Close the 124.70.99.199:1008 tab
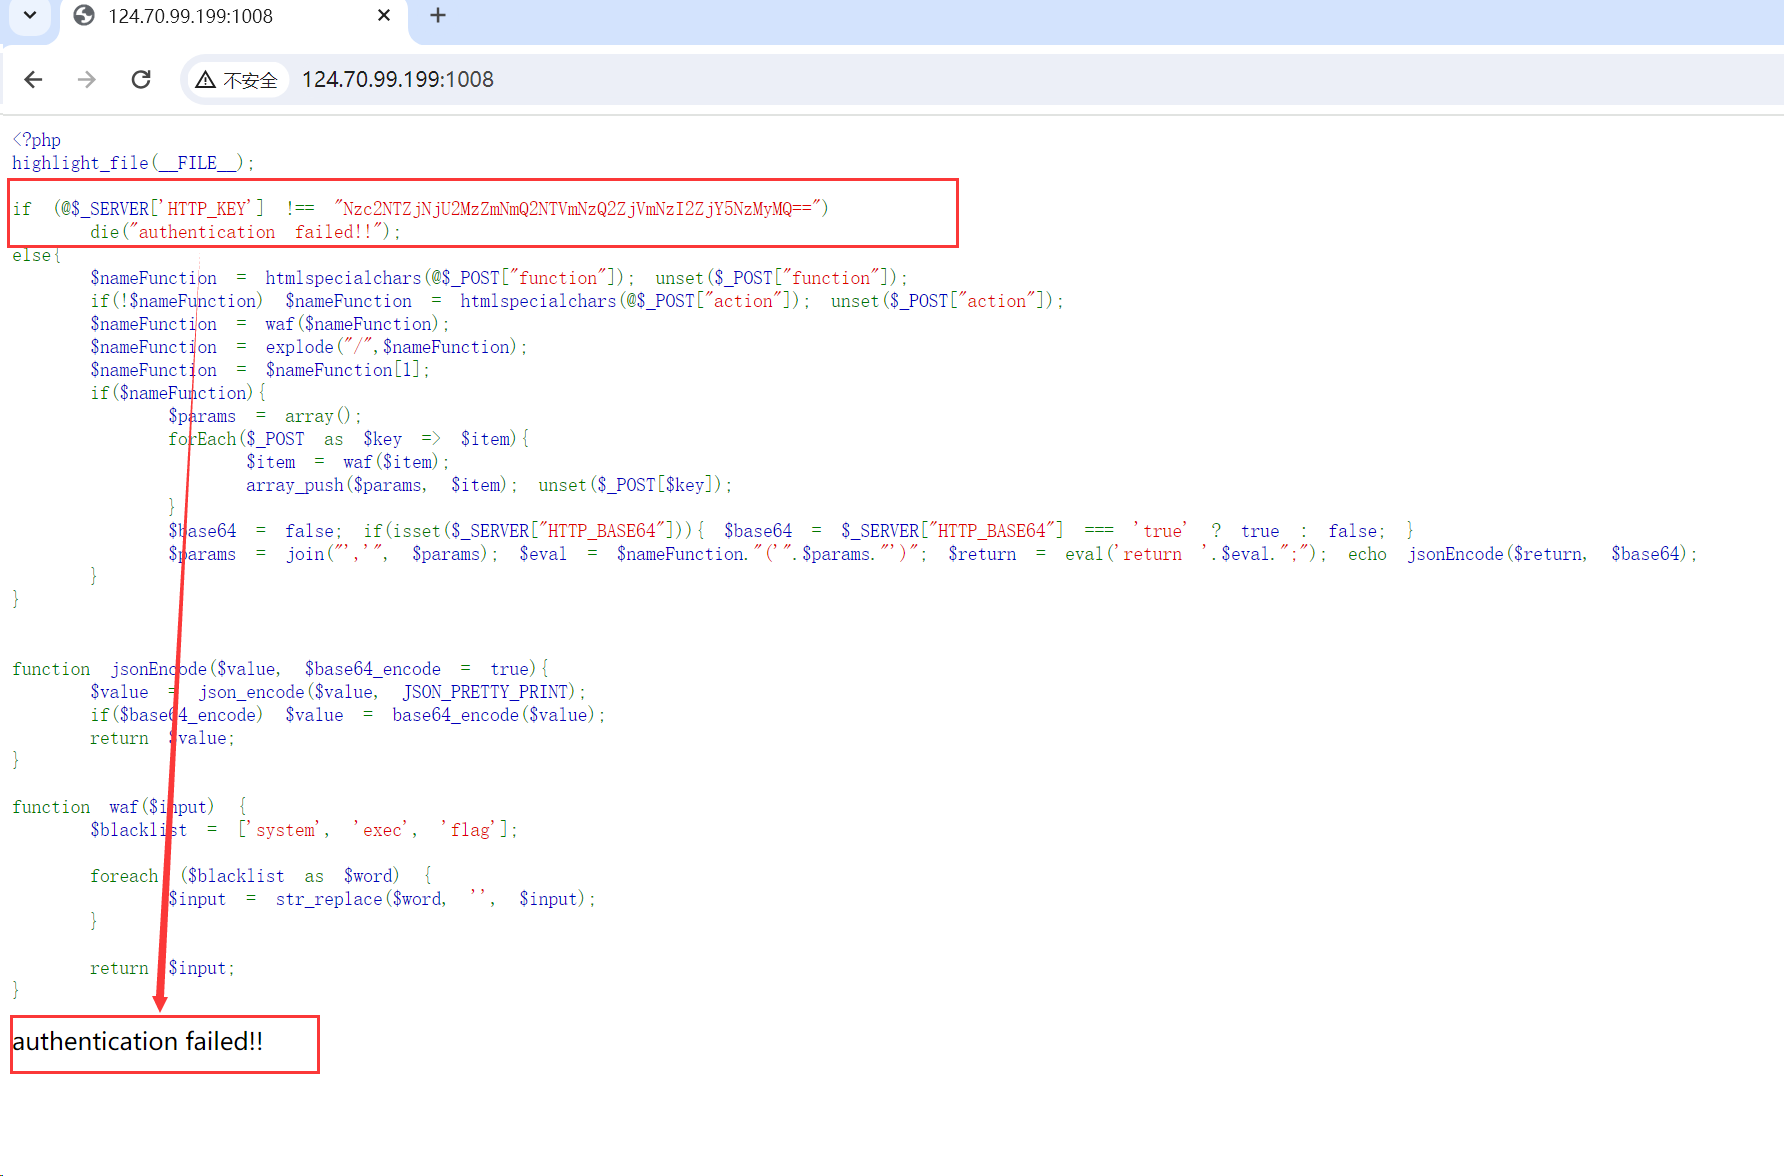The width and height of the screenshot is (1784, 1176). 384,16
